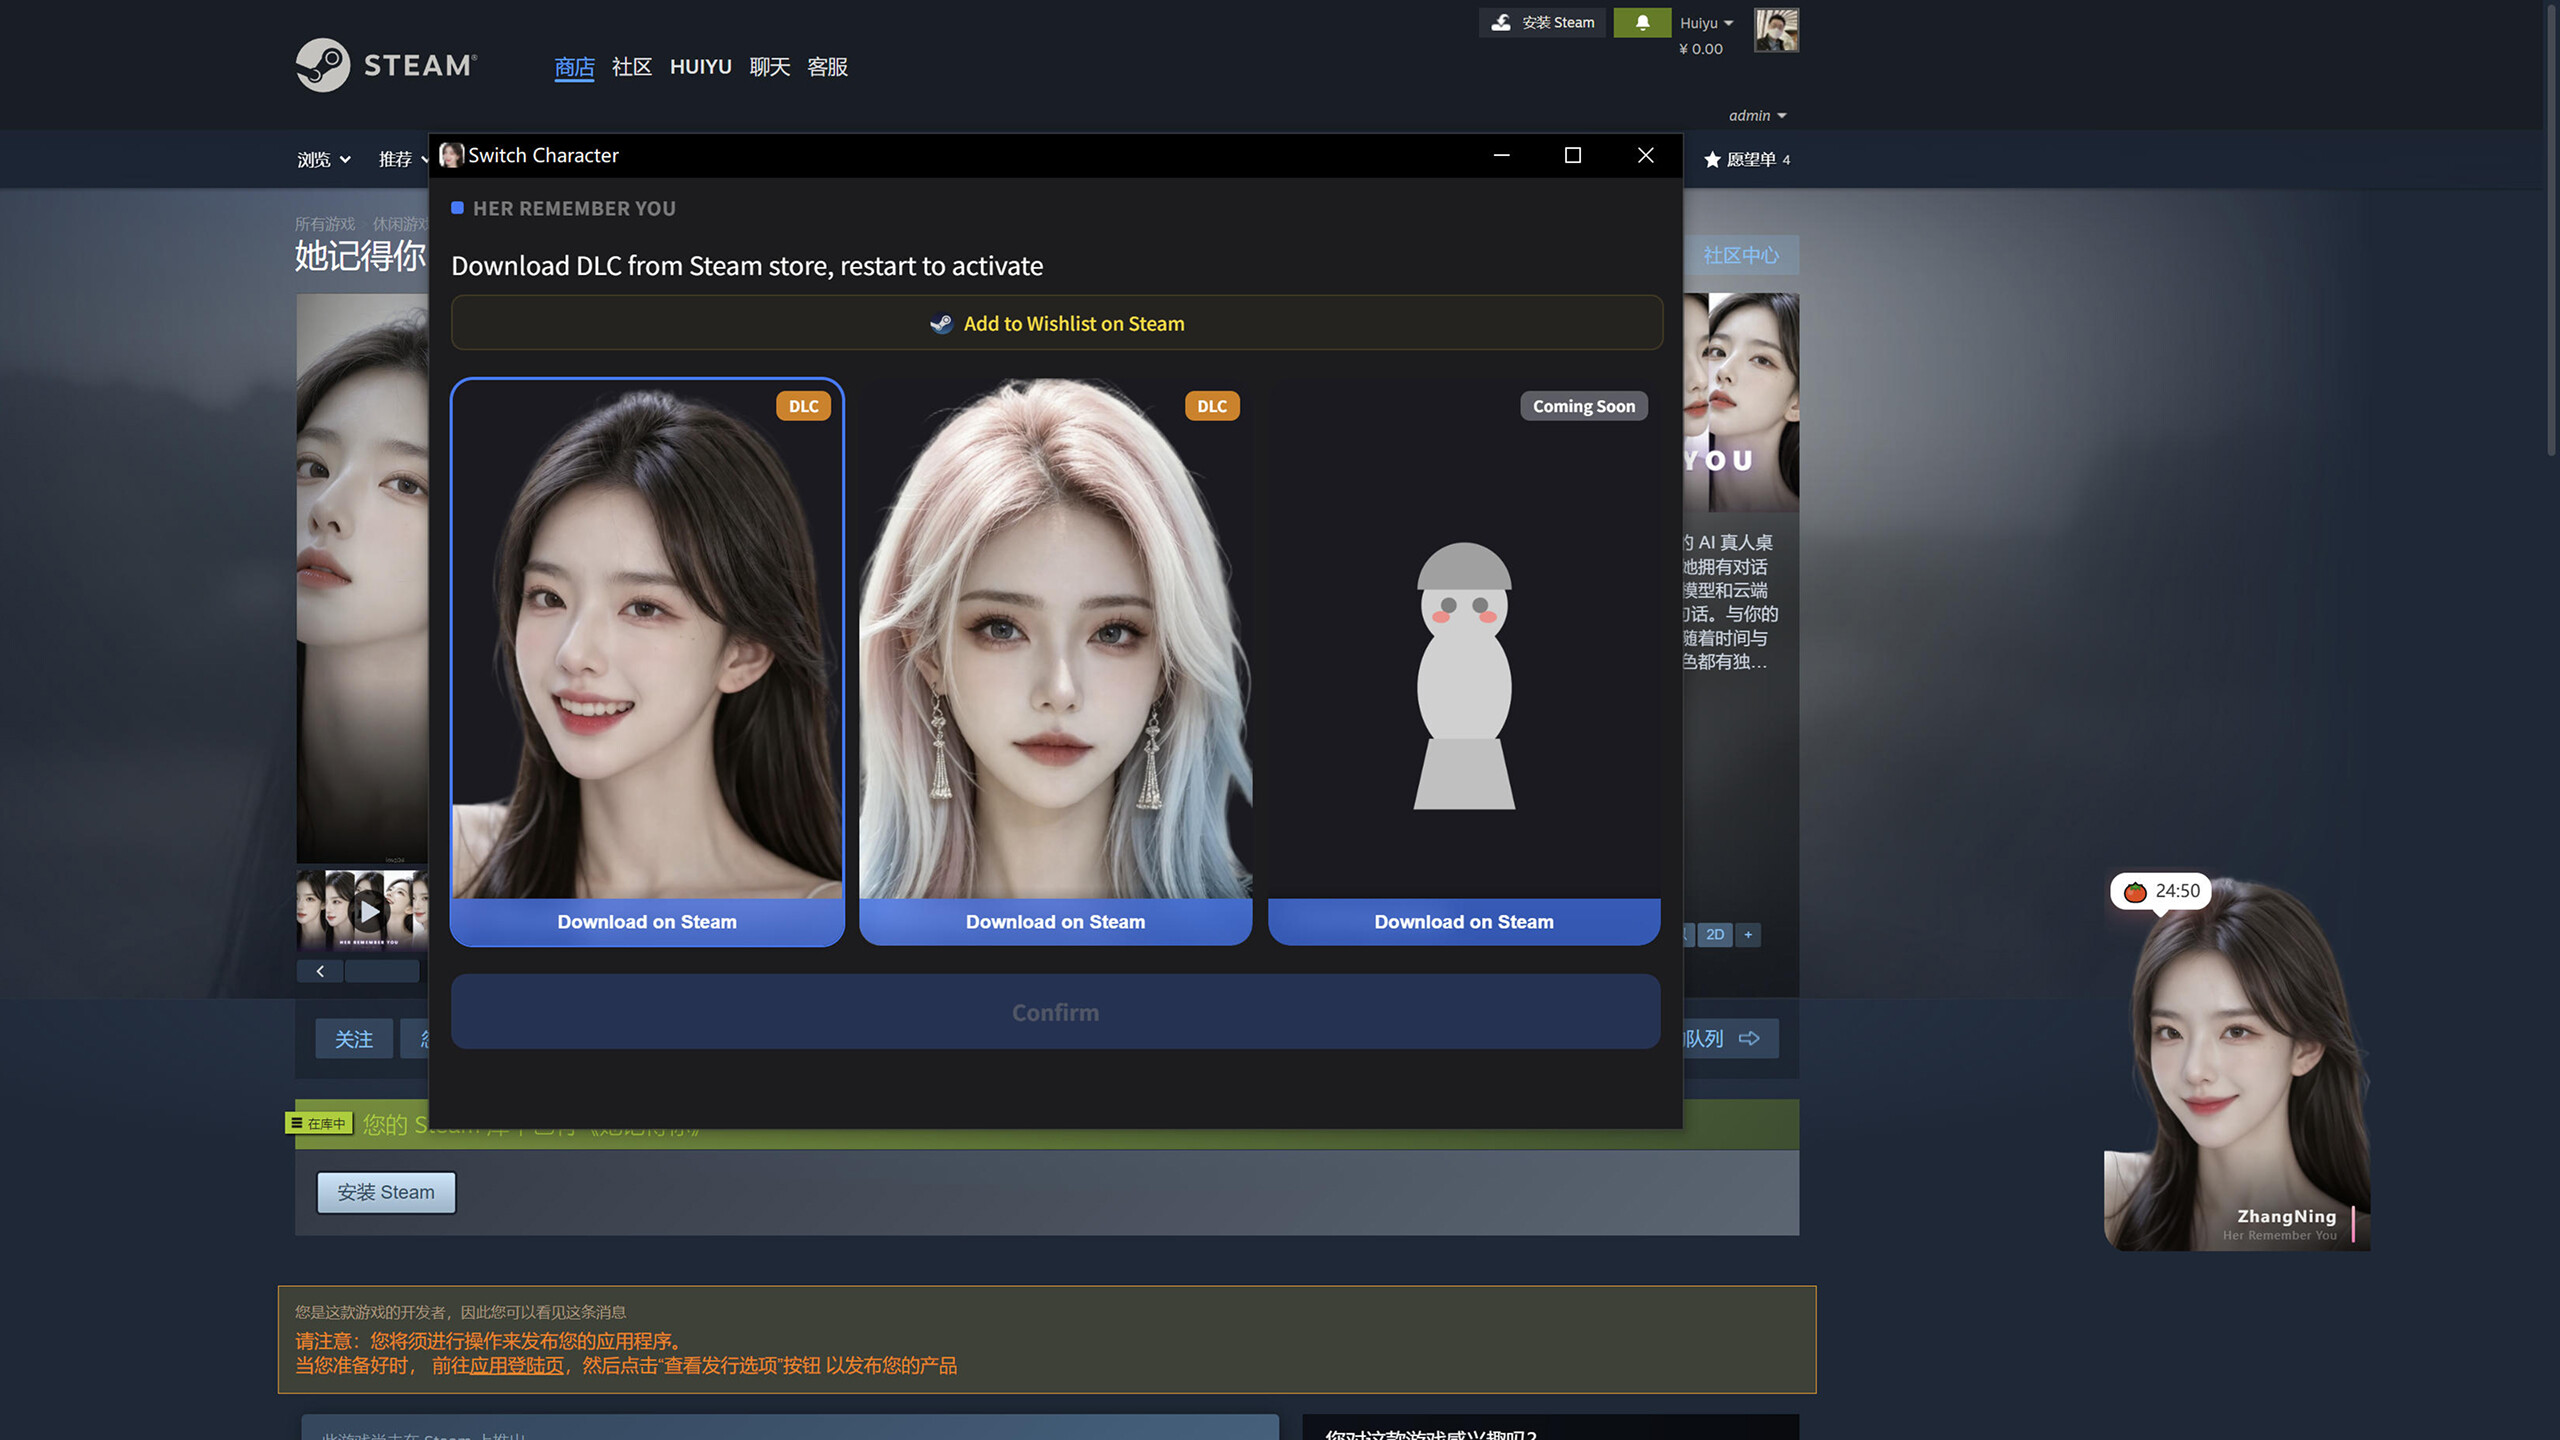Click the game header image on right
The height and width of the screenshot is (1440, 2560).
pos(1742,402)
